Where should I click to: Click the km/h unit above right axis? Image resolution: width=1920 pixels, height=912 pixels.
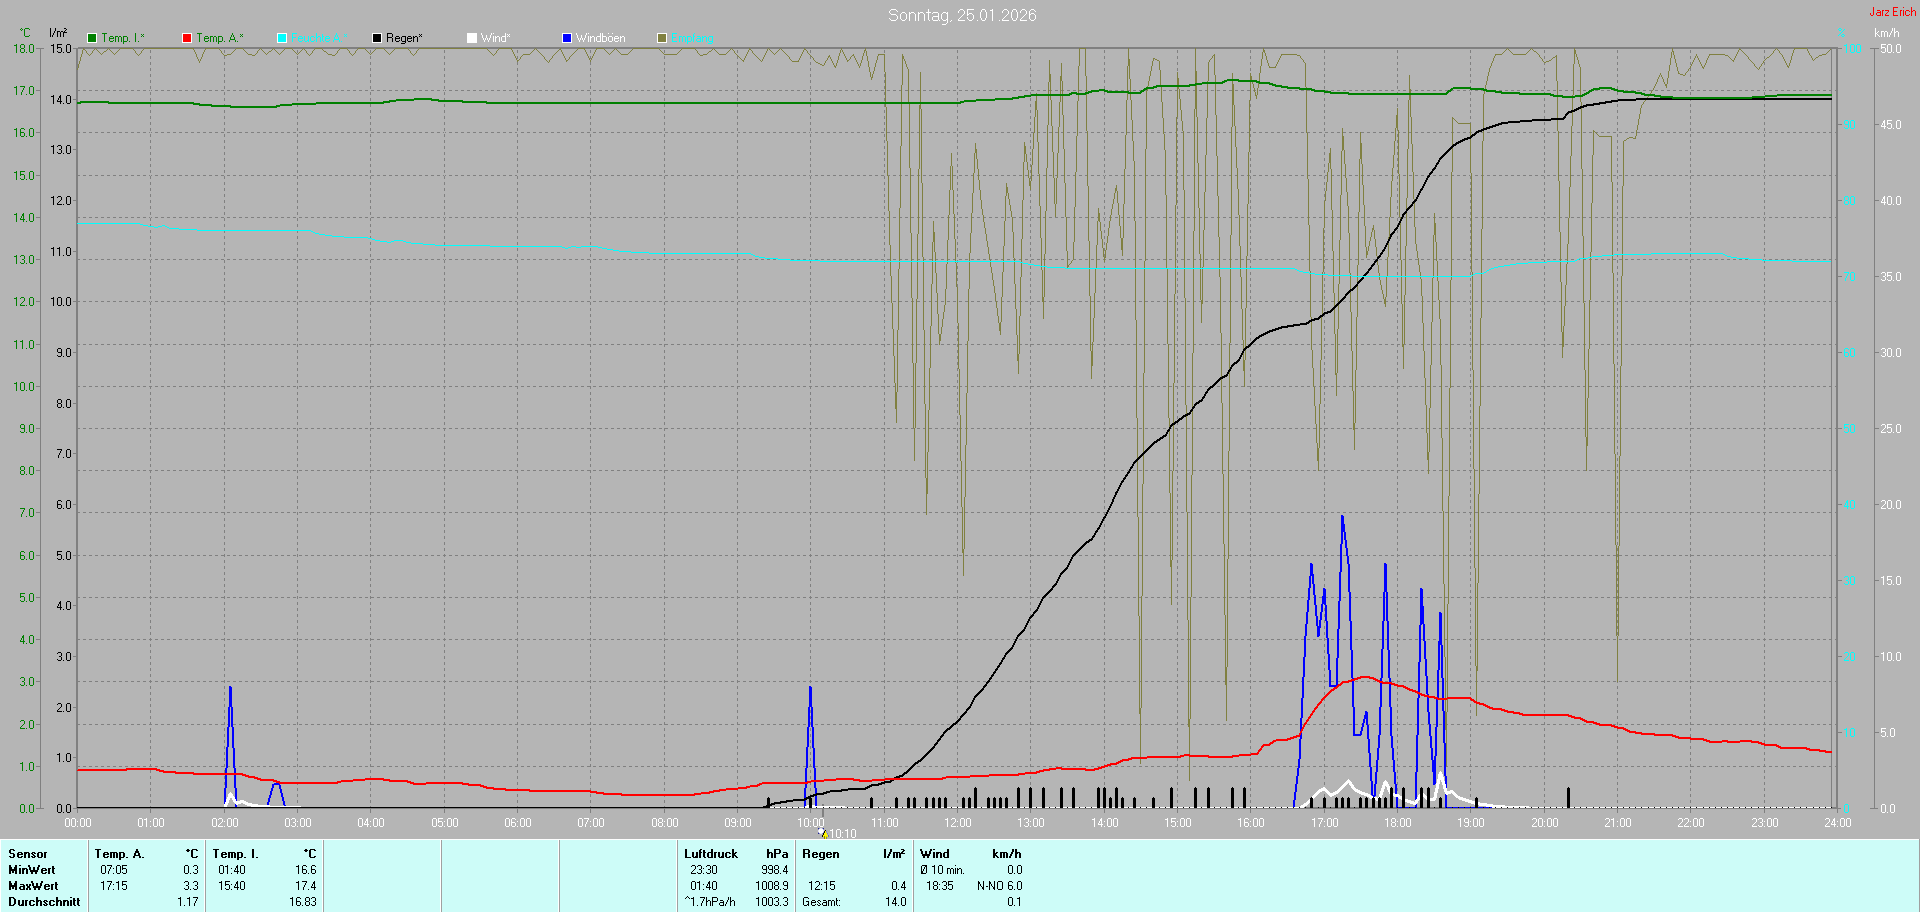point(1886,33)
